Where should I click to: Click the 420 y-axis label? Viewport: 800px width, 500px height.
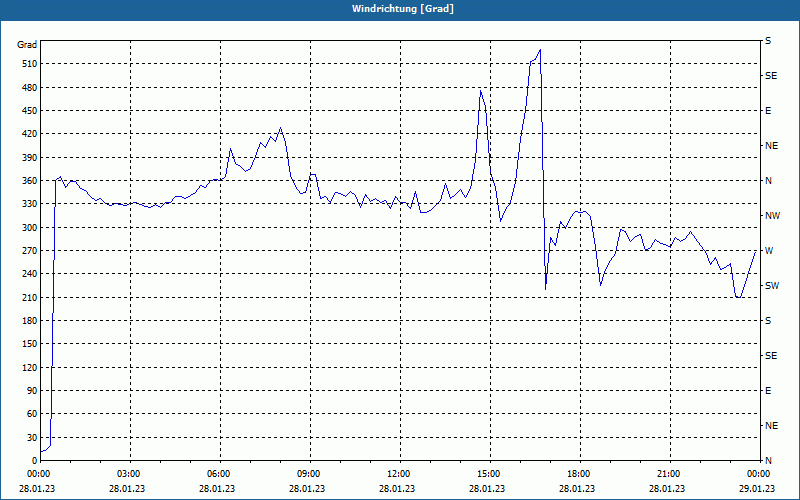click(x=30, y=134)
